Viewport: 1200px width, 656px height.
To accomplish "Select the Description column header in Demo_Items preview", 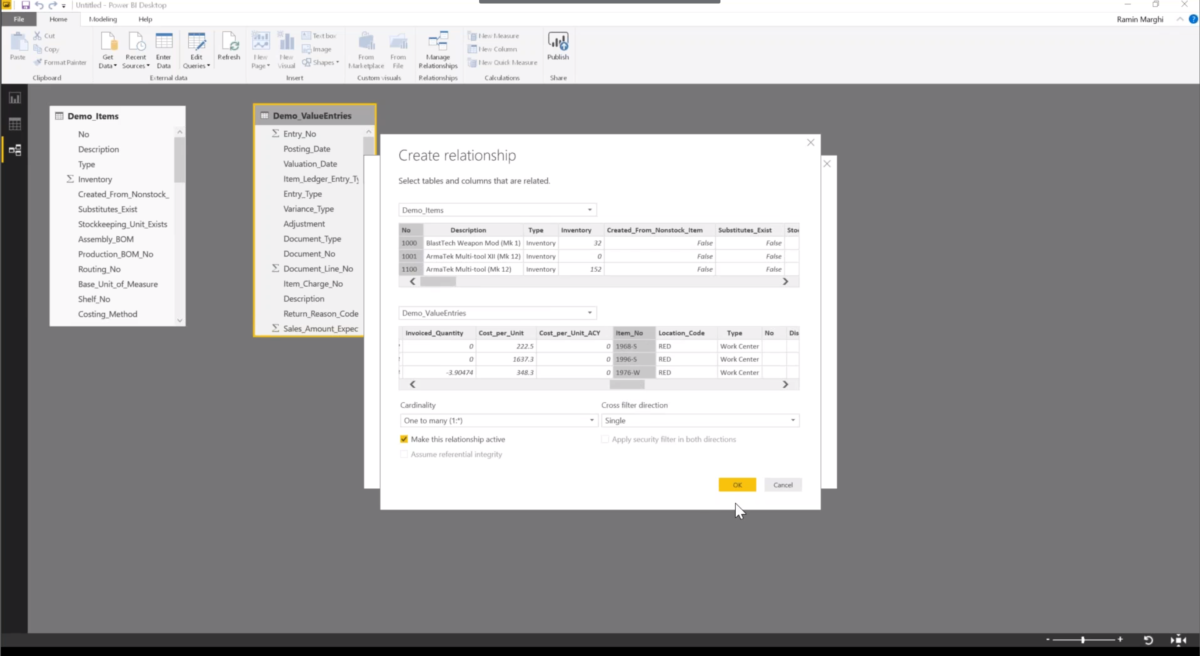I will (473, 230).
